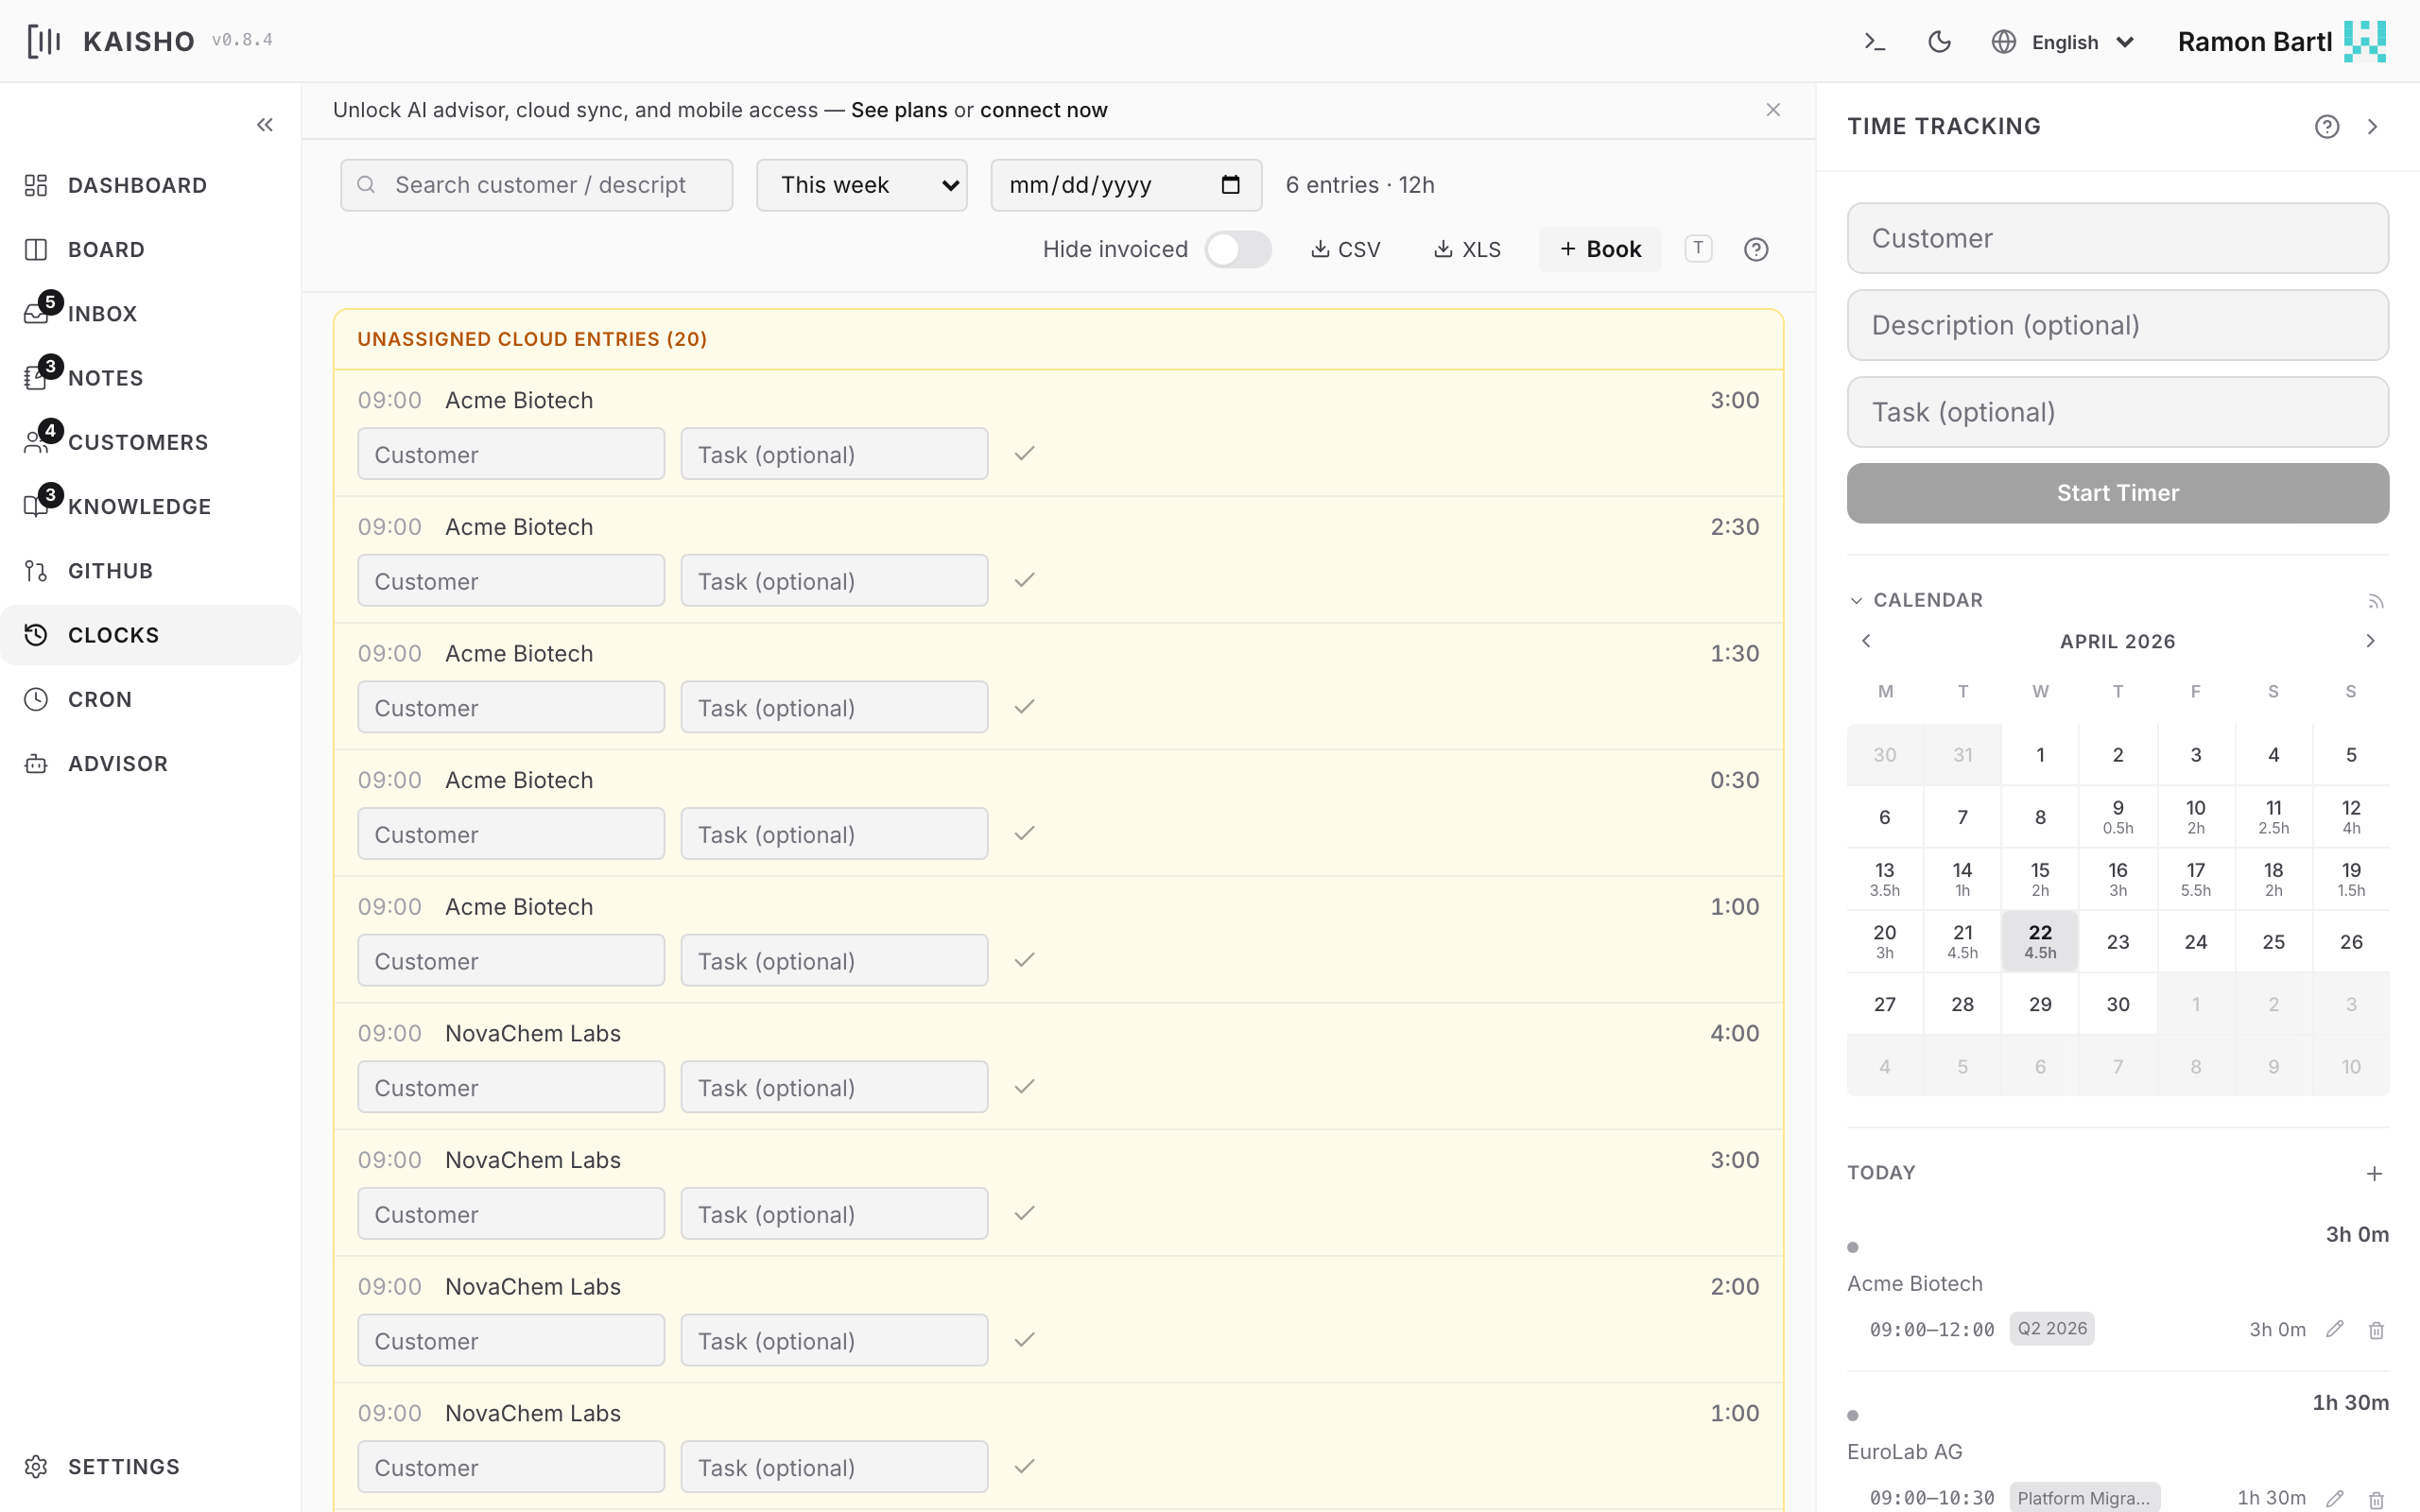Open the This week period dropdown
Screen dimensions: 2420x1512
[x=861, y=185]
